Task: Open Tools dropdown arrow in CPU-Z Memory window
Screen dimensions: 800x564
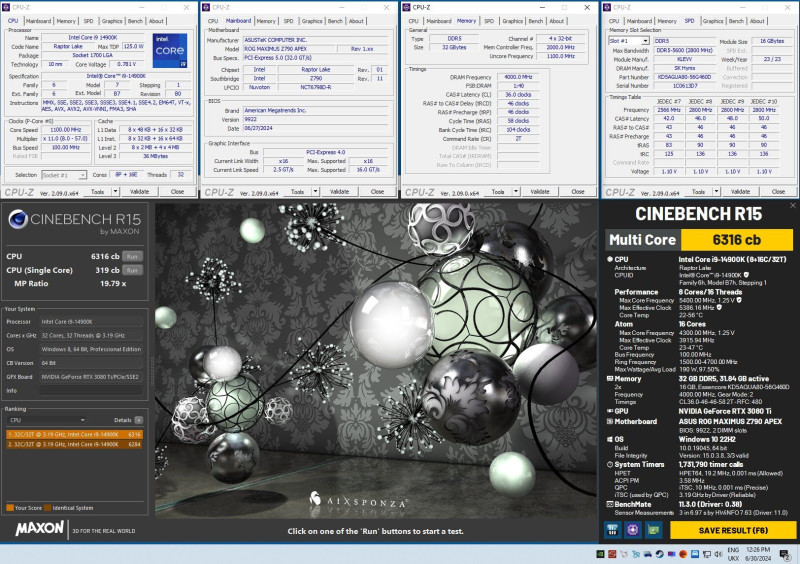Action: pos(516,191)
